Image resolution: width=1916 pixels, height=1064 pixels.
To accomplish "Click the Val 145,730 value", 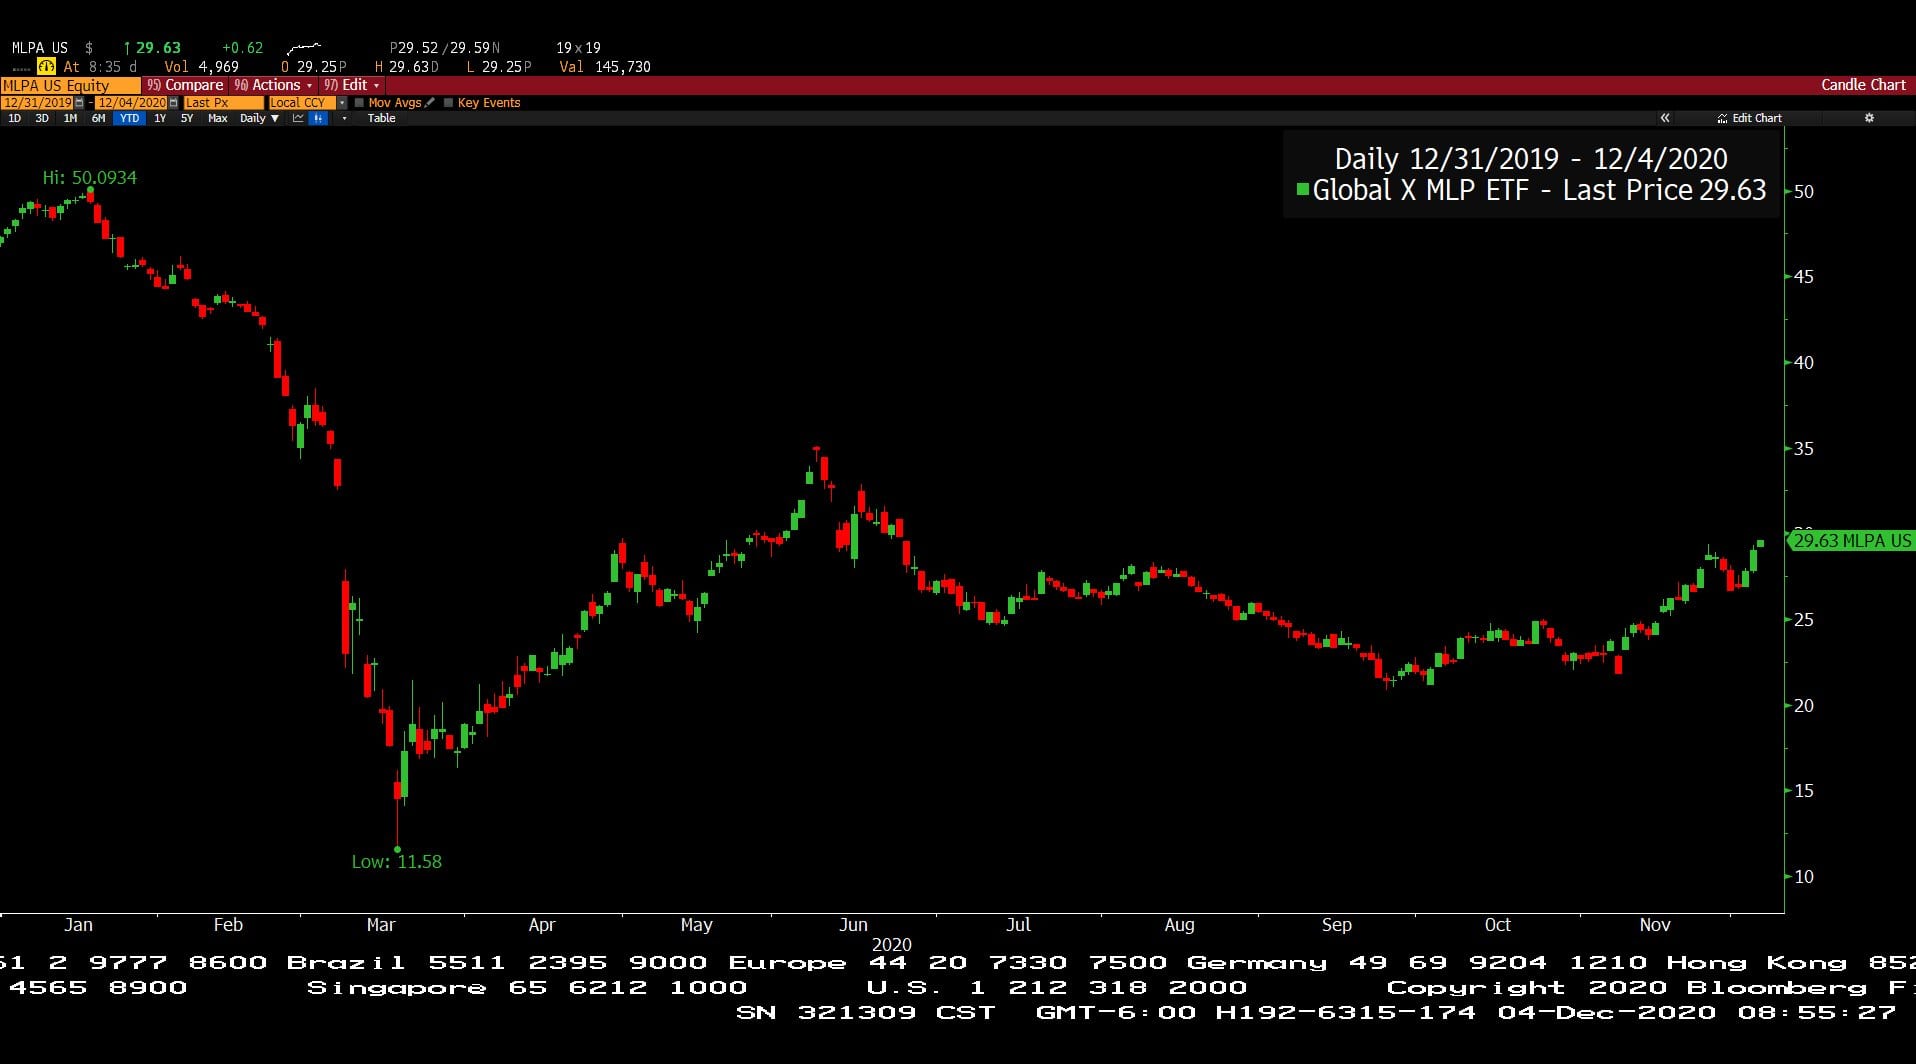I will pos(605,67).
